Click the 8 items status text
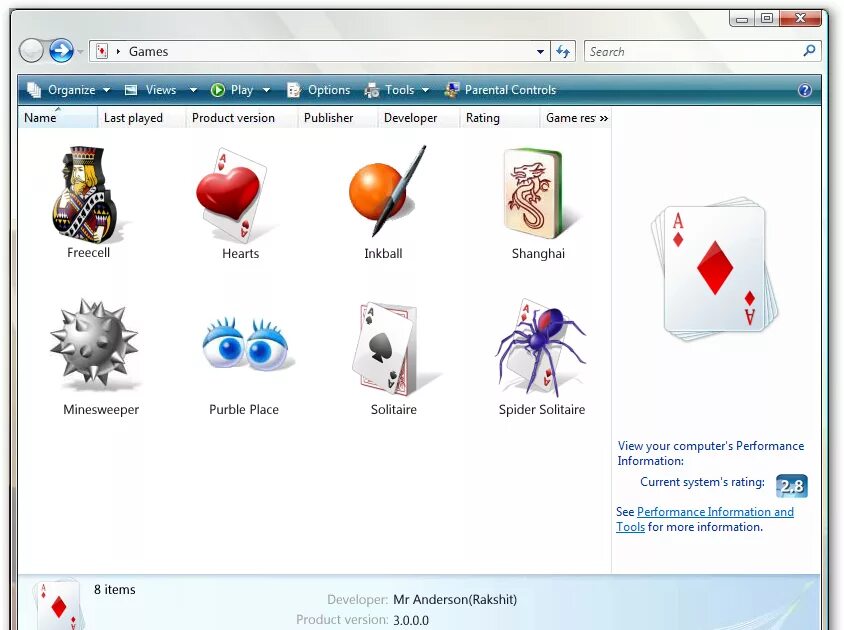The height and width of the screenshot is (630, 844). coord(115,590)
